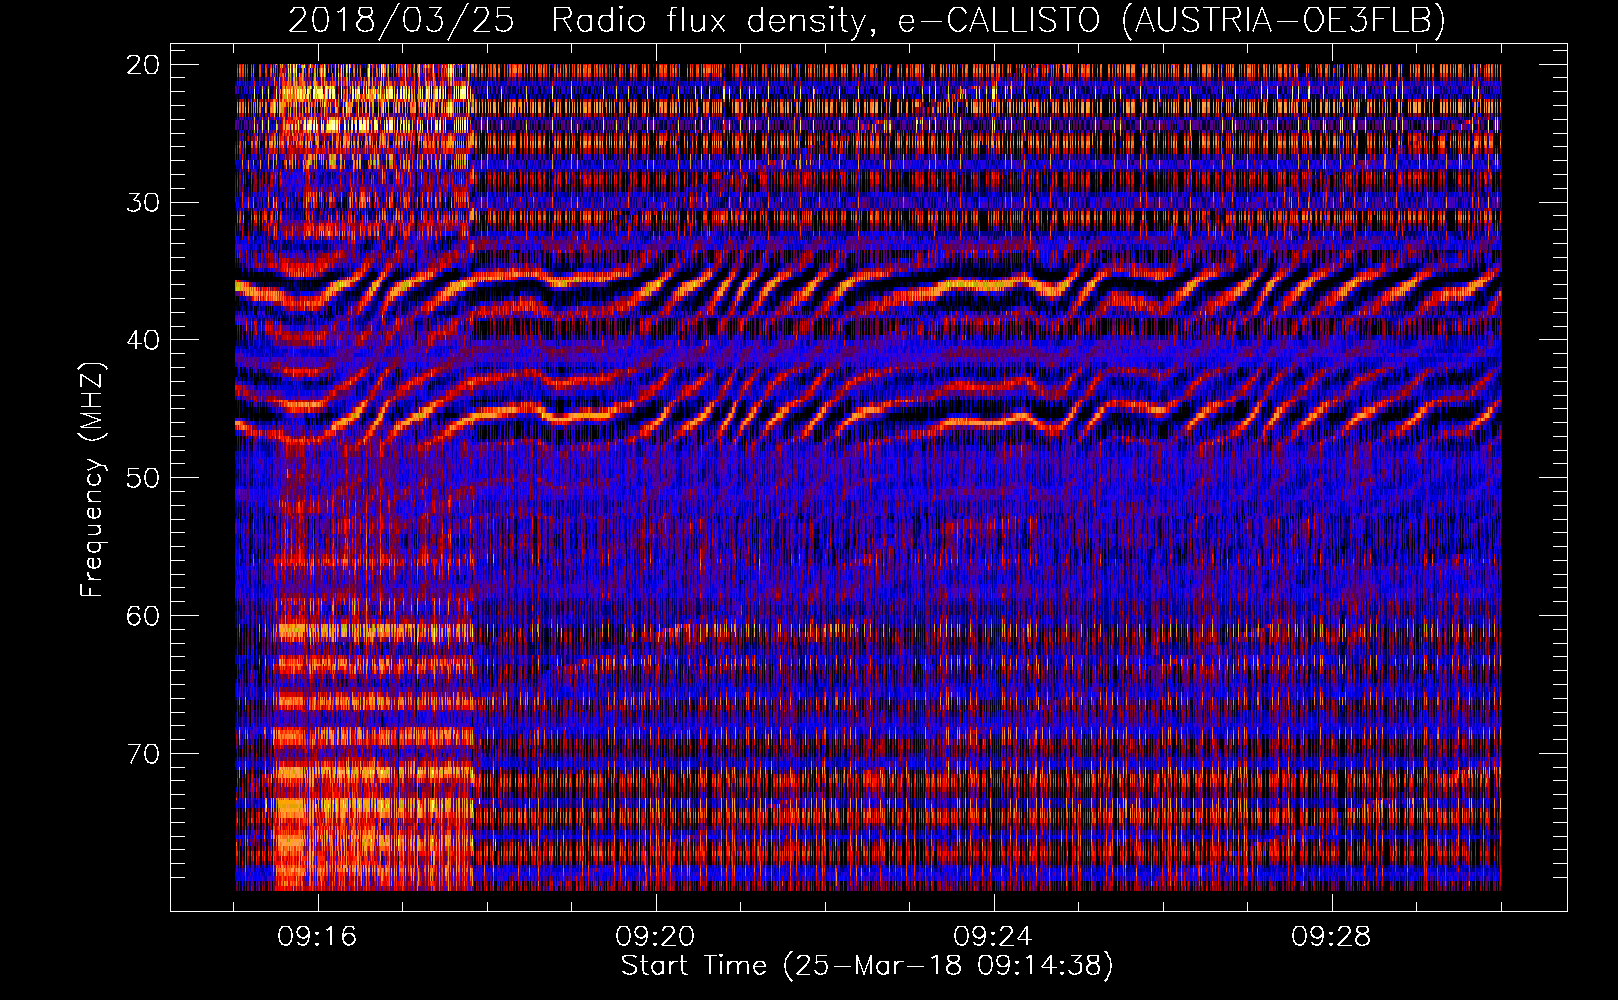Click the time tick label '09:24'
1618x1000 pixels.
coord(994,937)
